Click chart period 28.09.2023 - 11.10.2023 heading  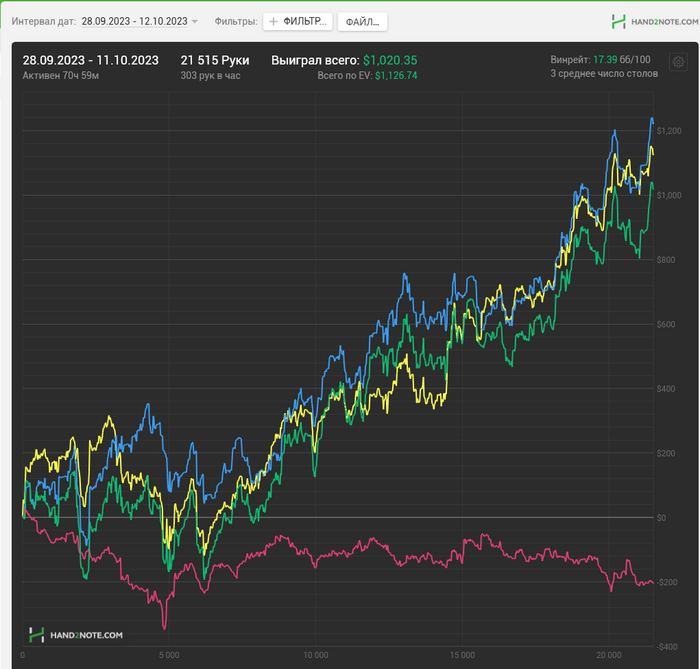point(91,60)
